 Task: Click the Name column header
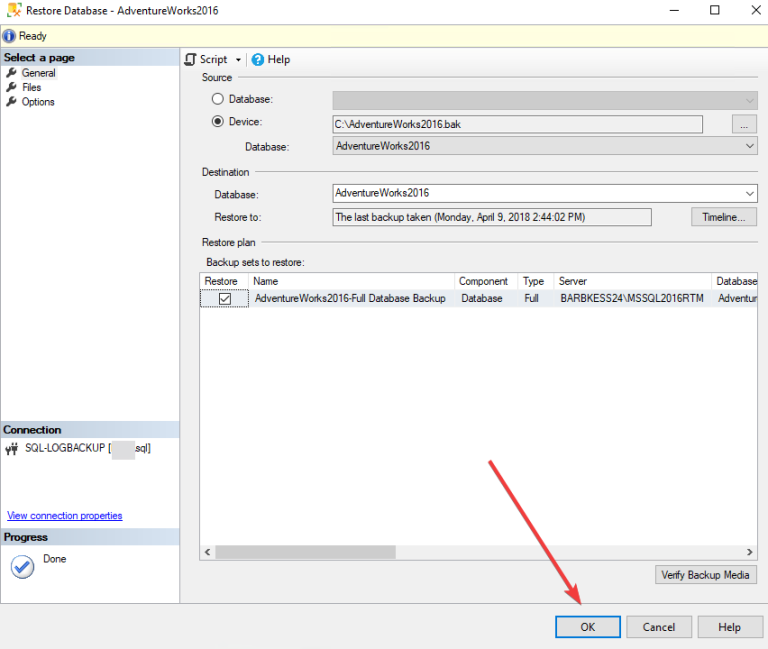(x=351, y=281)
